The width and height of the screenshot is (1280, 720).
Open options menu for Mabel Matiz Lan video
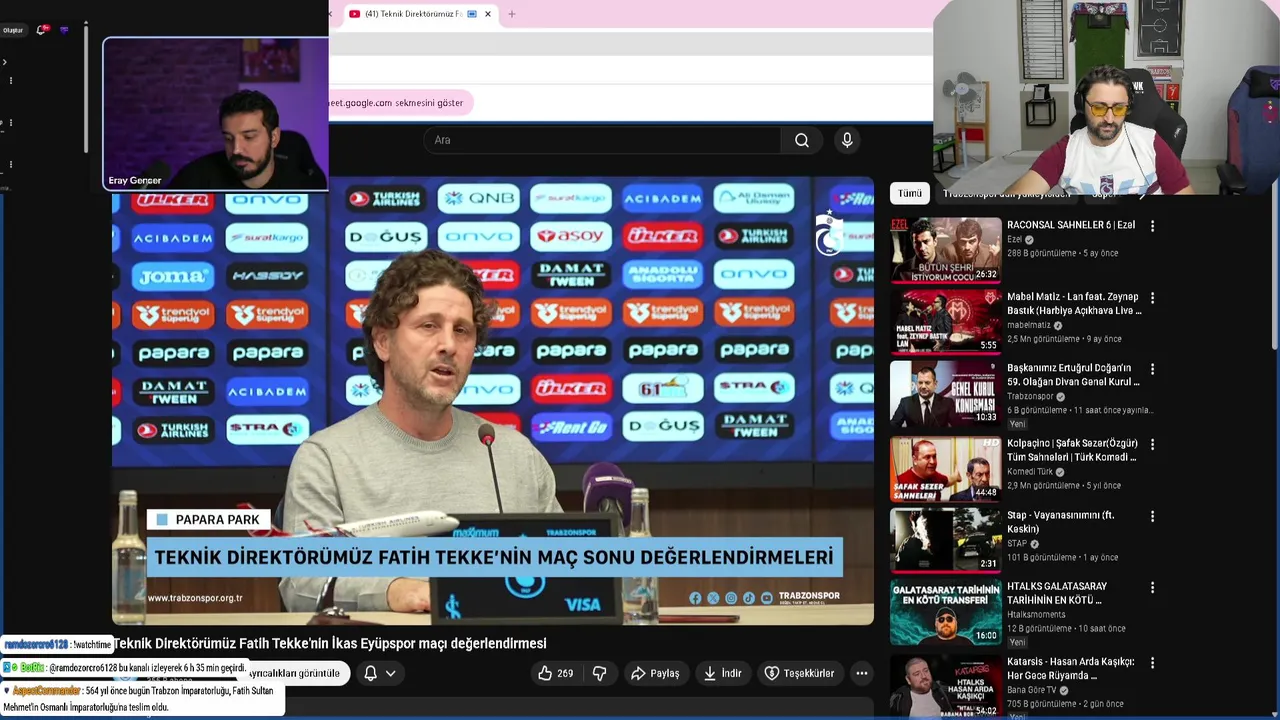click(x=1152, y=298)
